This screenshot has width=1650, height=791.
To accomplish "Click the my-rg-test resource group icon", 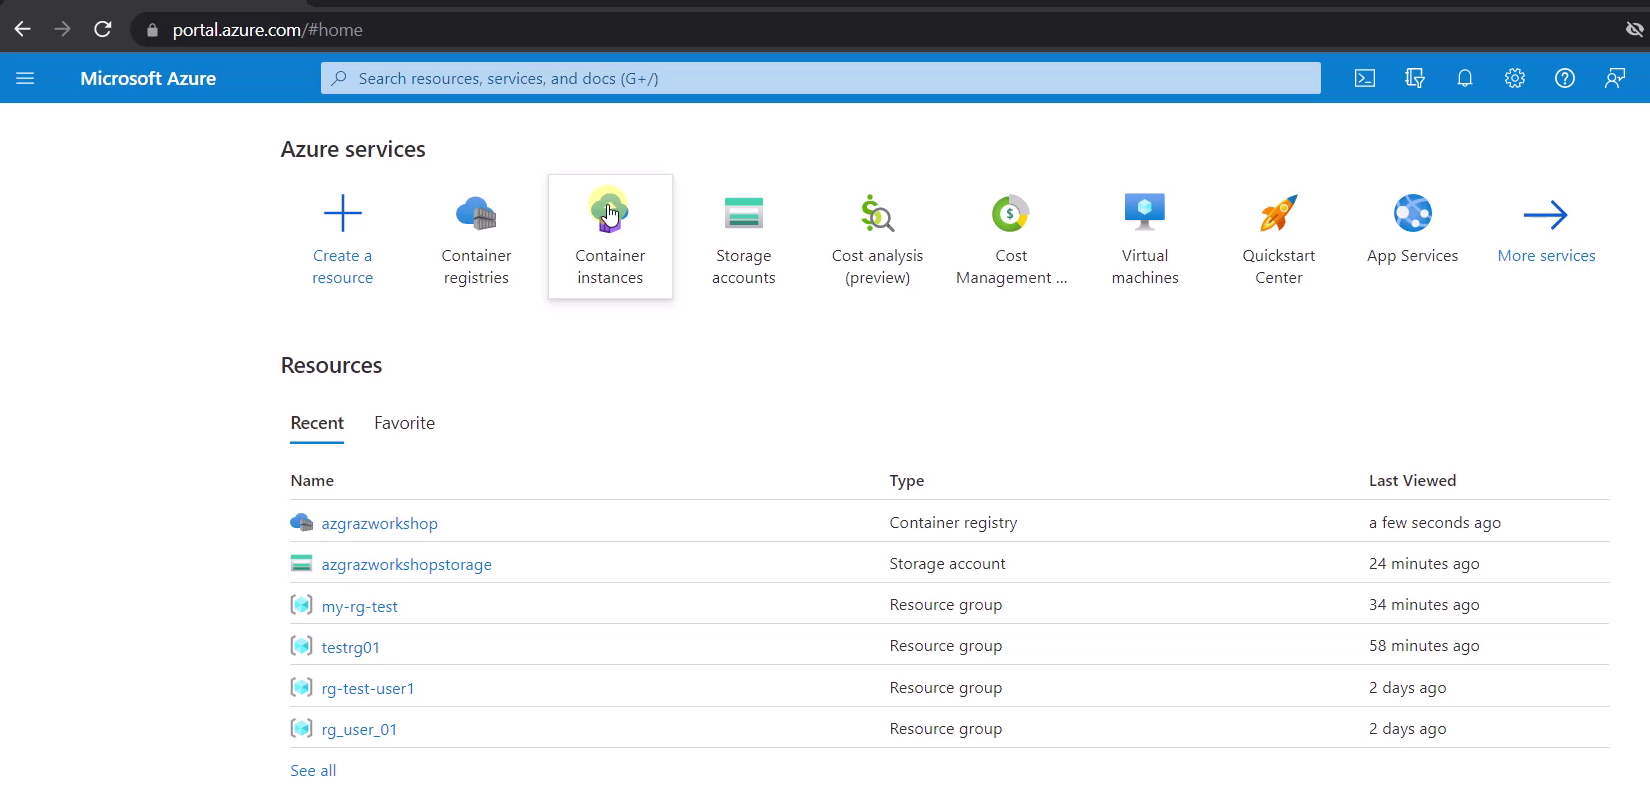I will click(x=301, y=605).
